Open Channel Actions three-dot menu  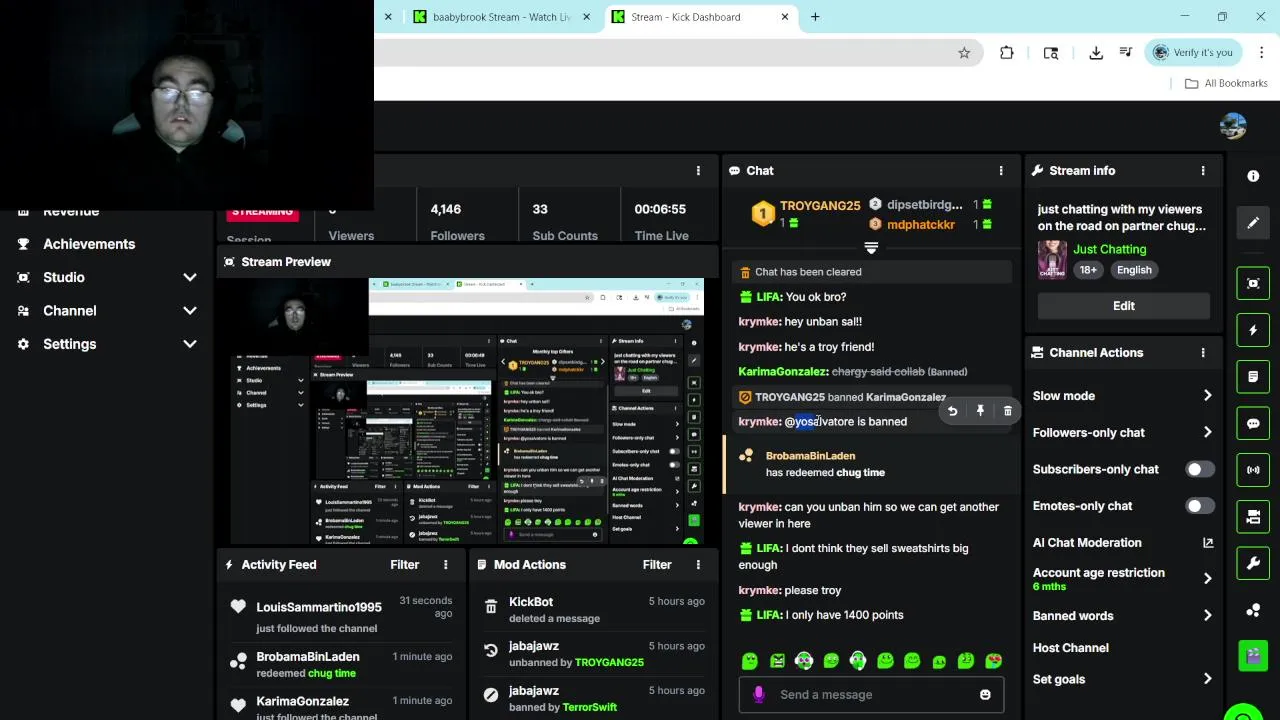coord(1203,353)
